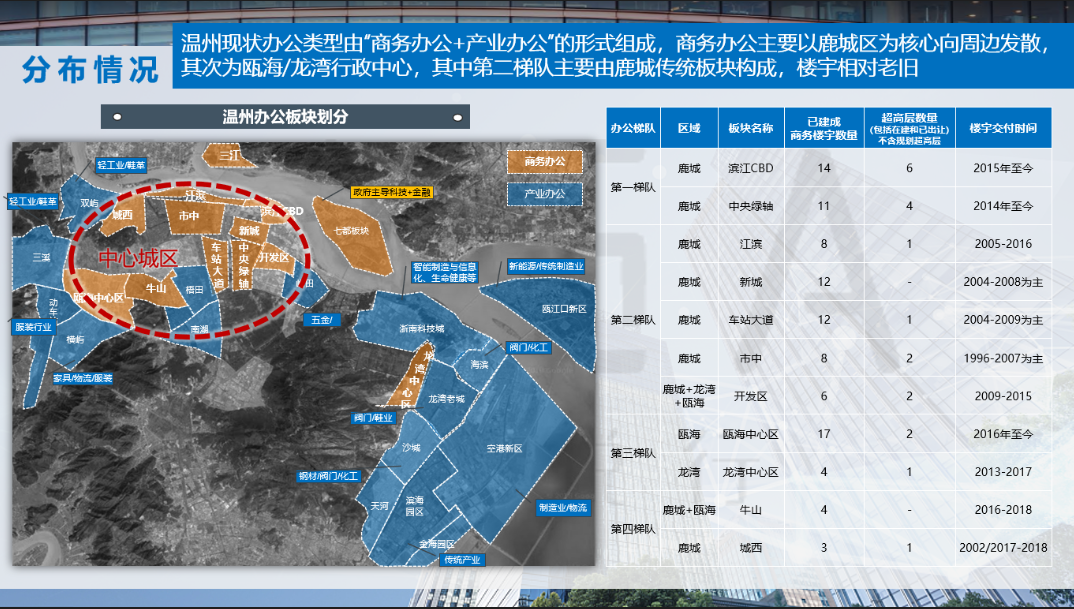This screenshot has width=1074, height=609.
Task: Click the delivery time '2004-2009为主'
Action: pos(1003,320)
